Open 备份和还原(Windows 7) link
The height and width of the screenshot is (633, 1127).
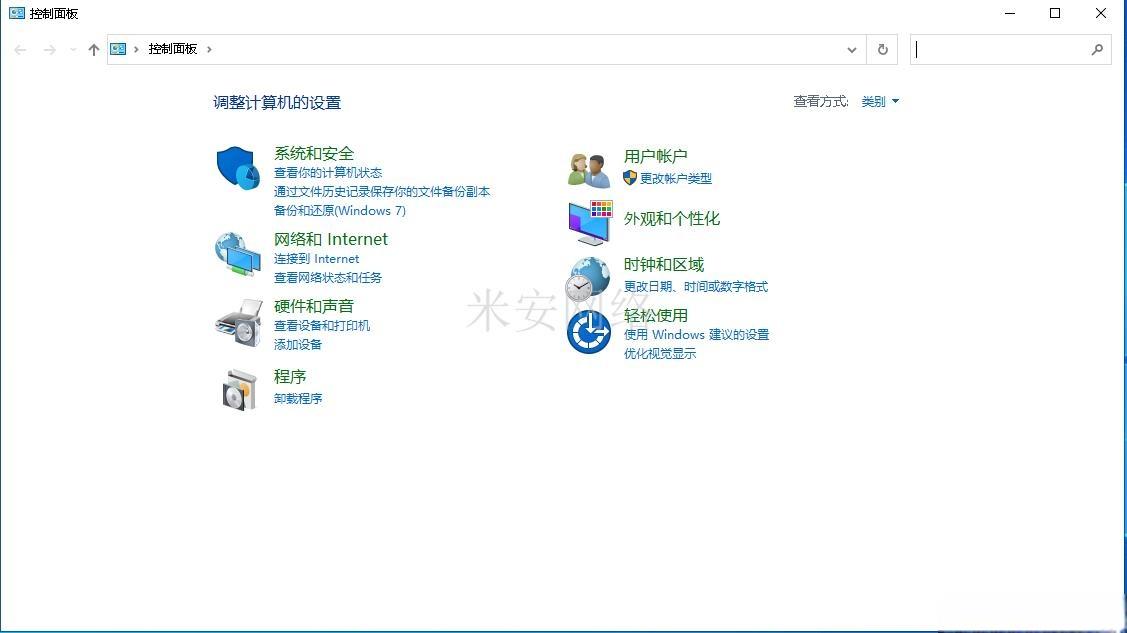click(x=340, y=211)
